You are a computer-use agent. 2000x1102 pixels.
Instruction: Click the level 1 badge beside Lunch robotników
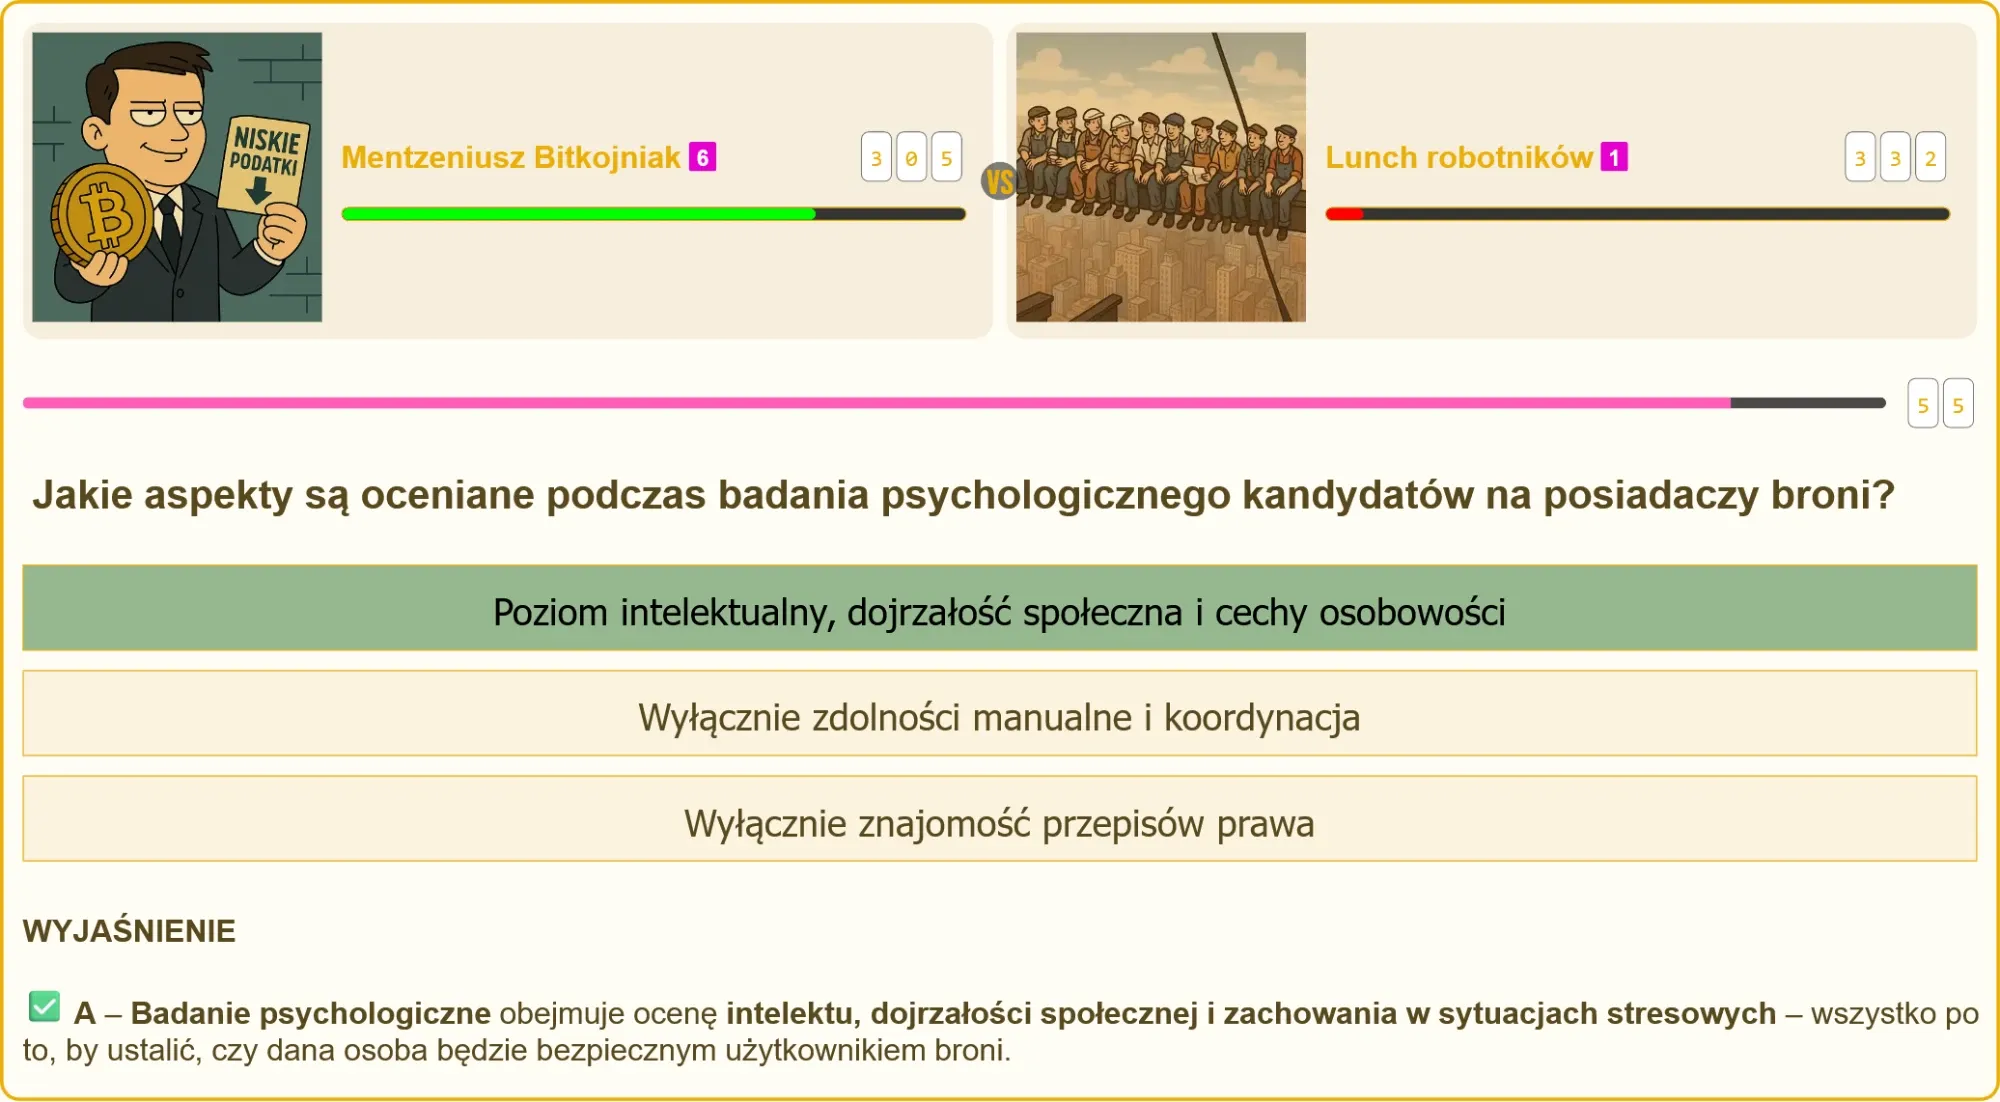point(1614,157)
